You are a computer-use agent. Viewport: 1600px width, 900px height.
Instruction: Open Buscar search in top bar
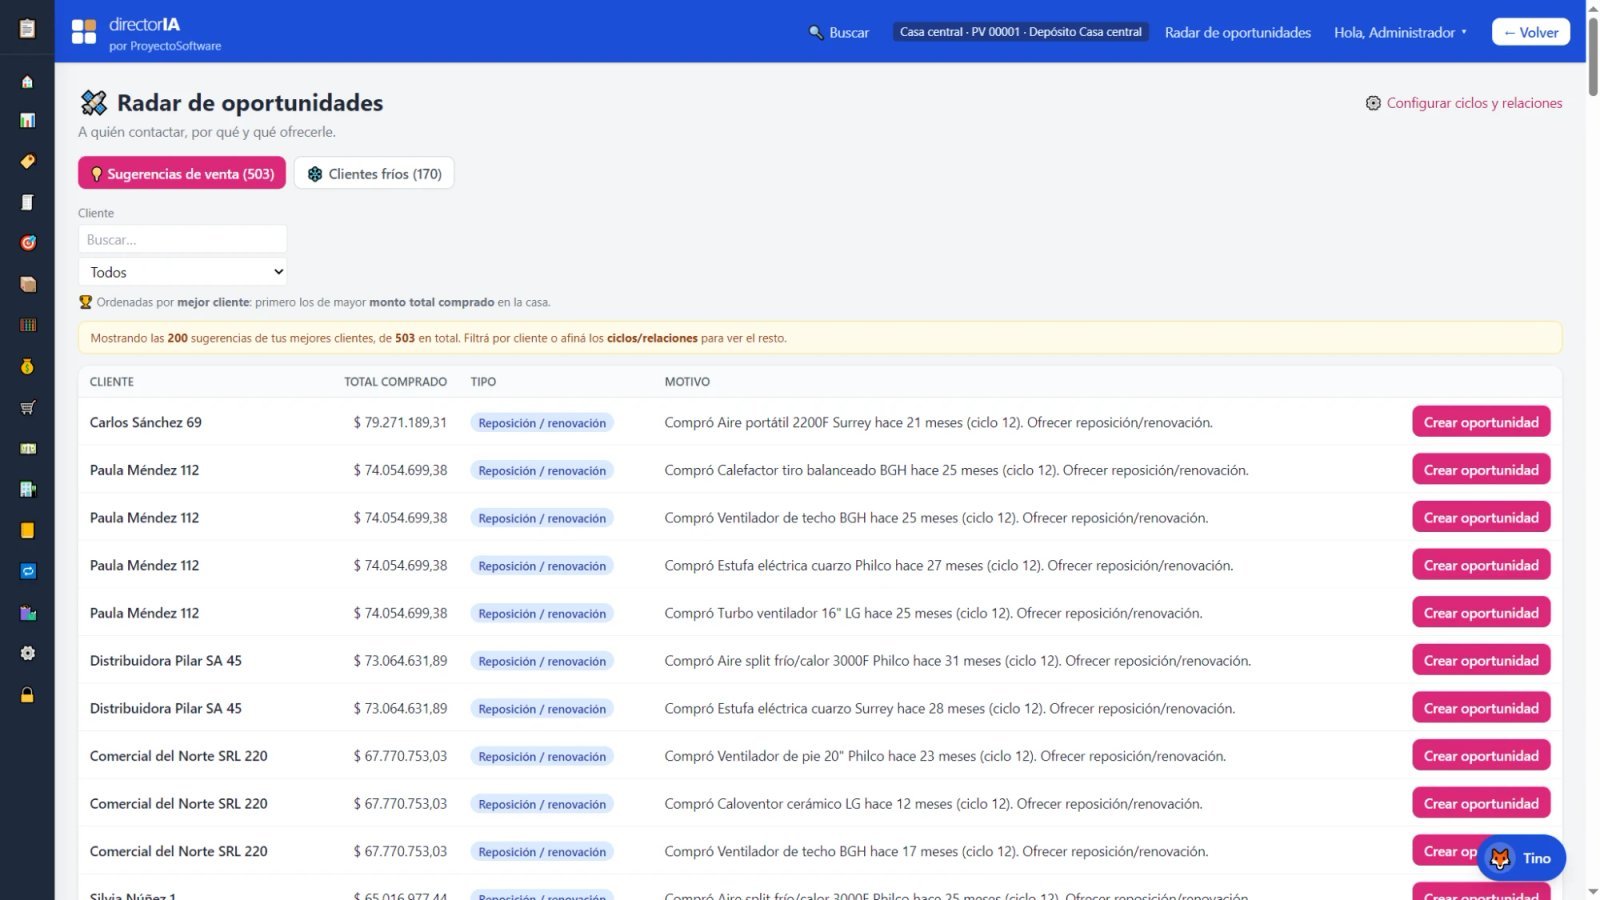point(839,32)
